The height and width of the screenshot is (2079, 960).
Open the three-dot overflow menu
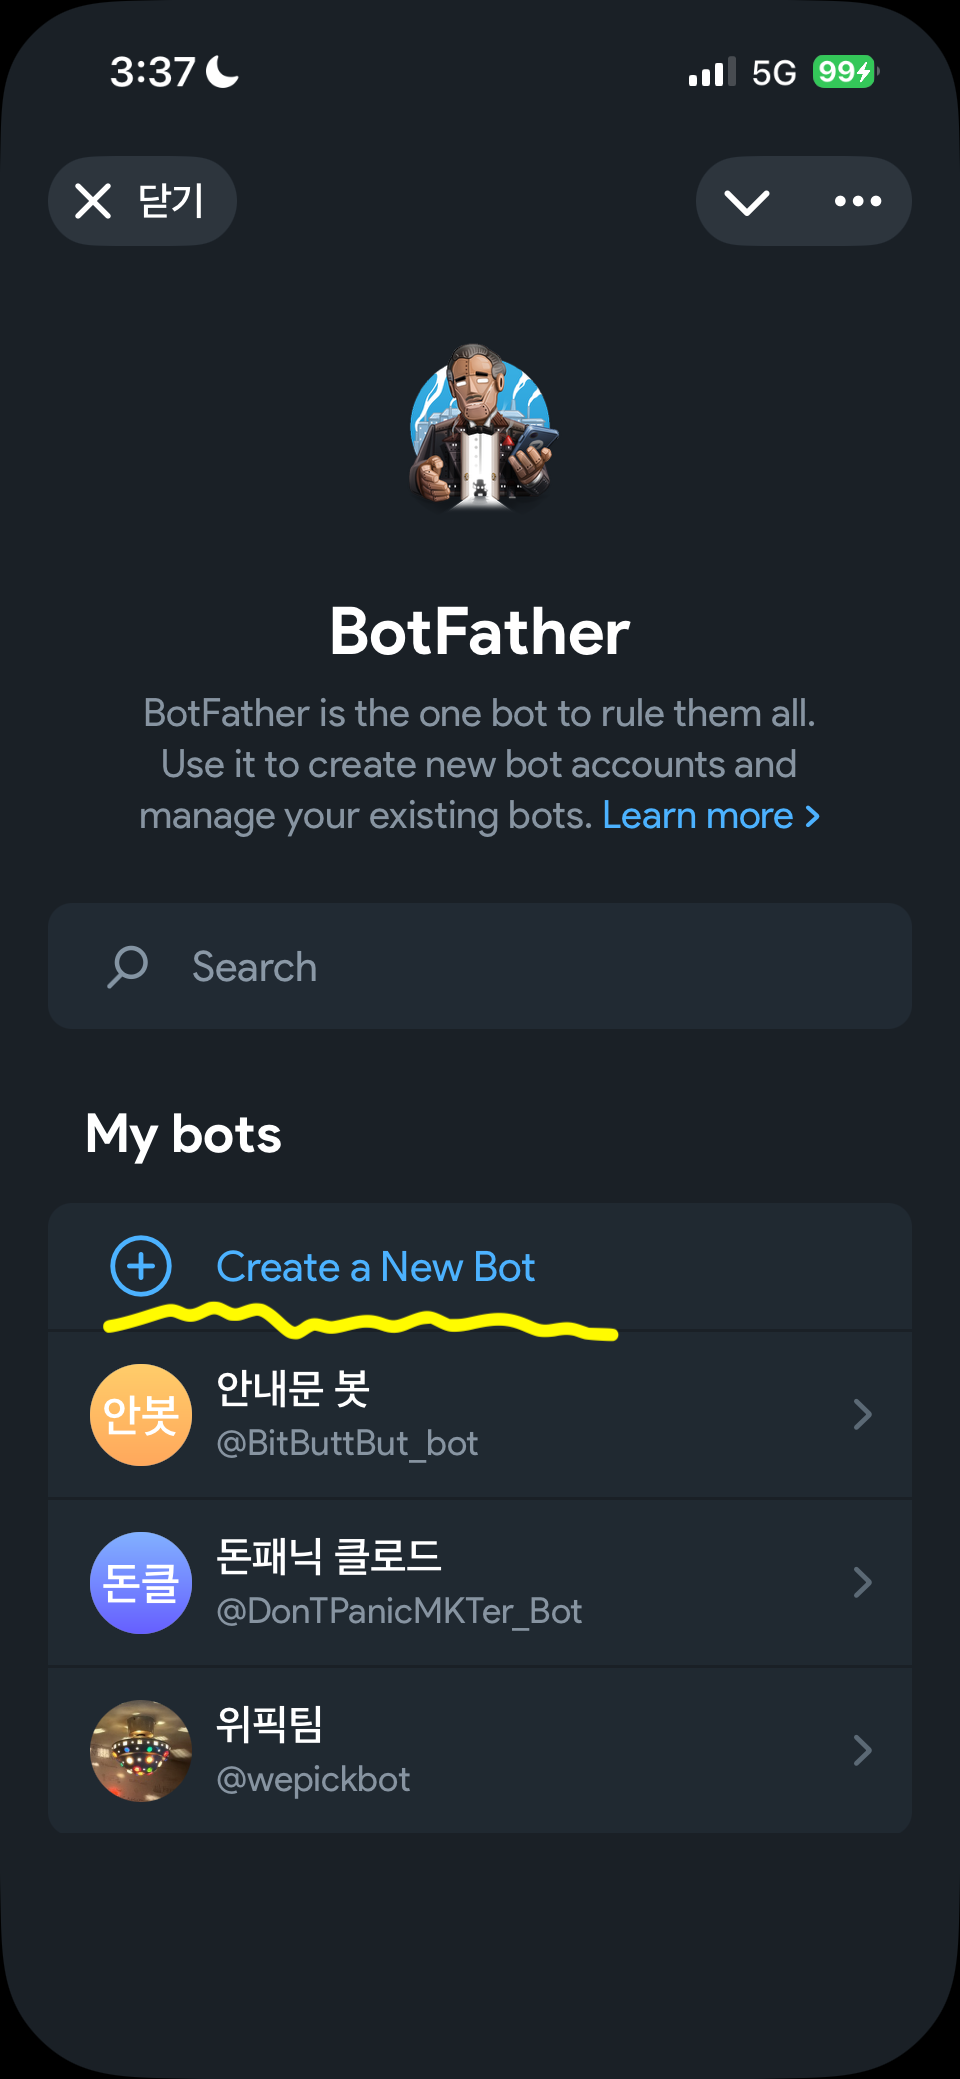point(856,201)
